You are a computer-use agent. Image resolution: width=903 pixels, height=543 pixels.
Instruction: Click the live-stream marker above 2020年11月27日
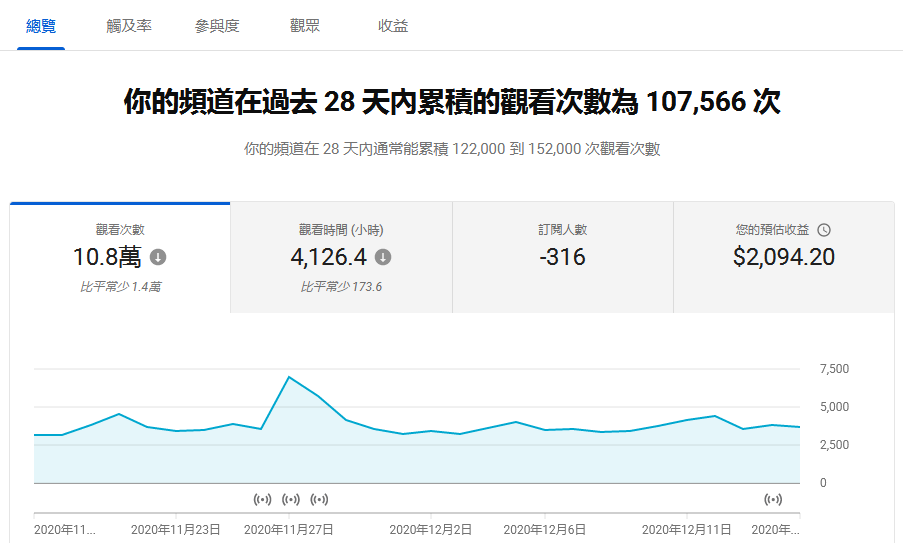point(291,499)
